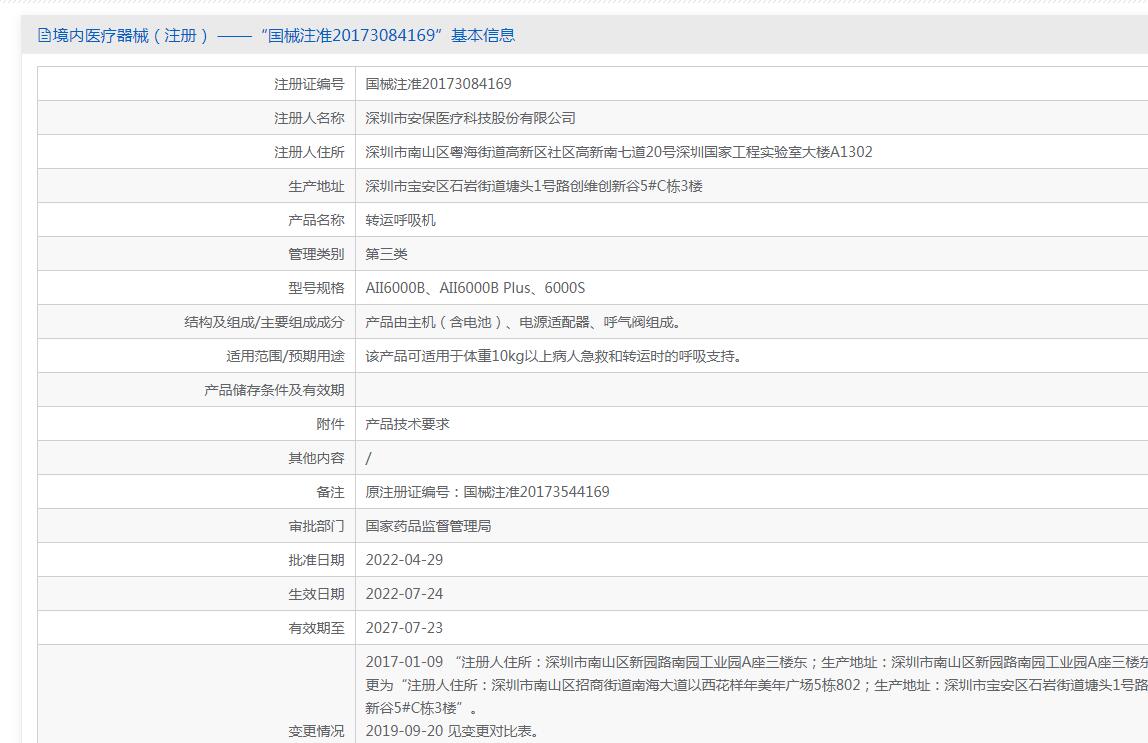Select model value AII6000B、AII6000B Plus、6000S
The height and width of the screenshot is (743, 1148).
pyautogui.click(x=475, y=288)
